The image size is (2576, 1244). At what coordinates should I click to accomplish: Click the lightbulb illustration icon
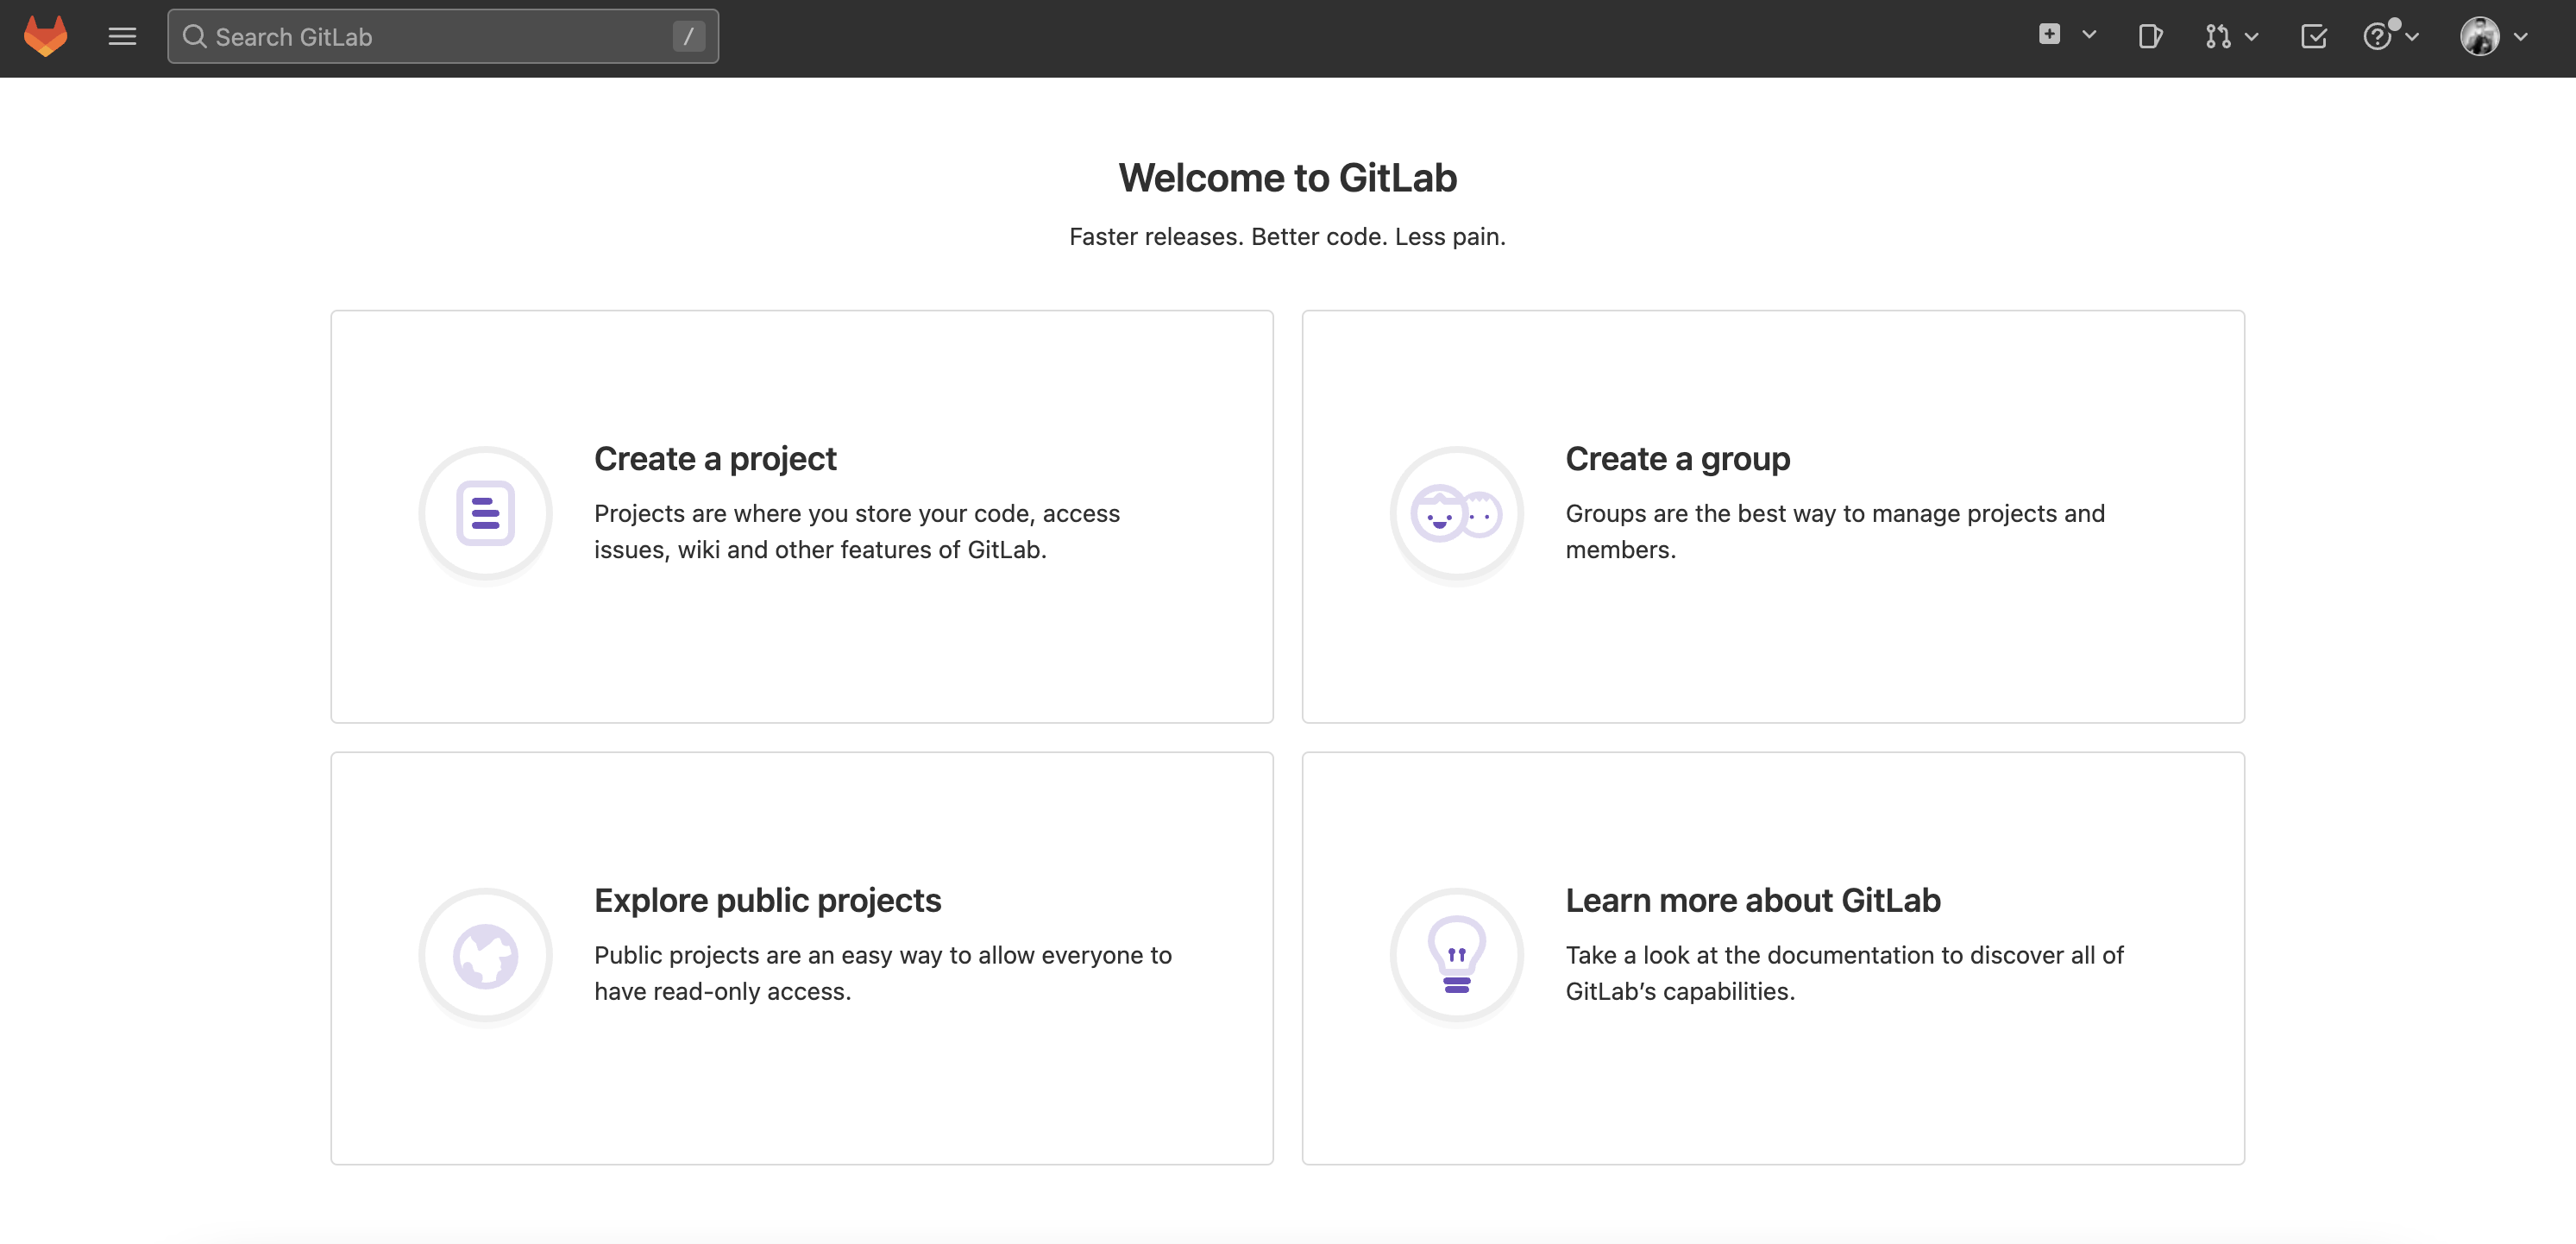[x=1456, y=956]
